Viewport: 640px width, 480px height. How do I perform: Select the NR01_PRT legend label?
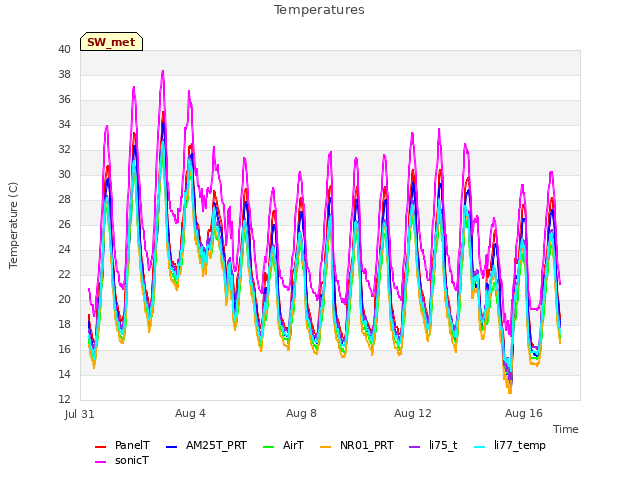pos(367,445)
